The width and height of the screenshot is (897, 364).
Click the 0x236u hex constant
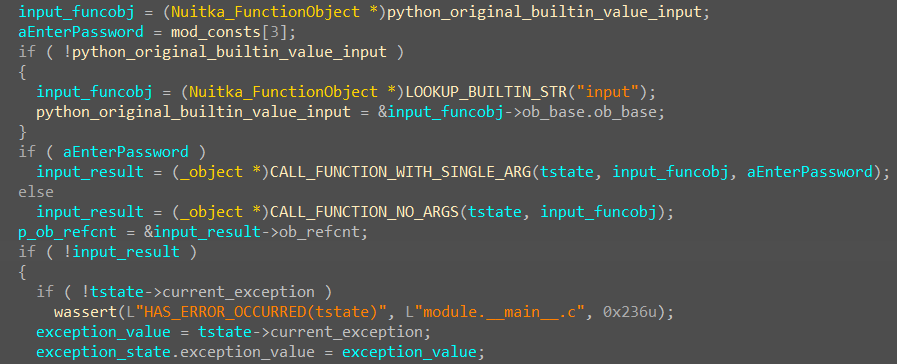(x=630, y=312)
